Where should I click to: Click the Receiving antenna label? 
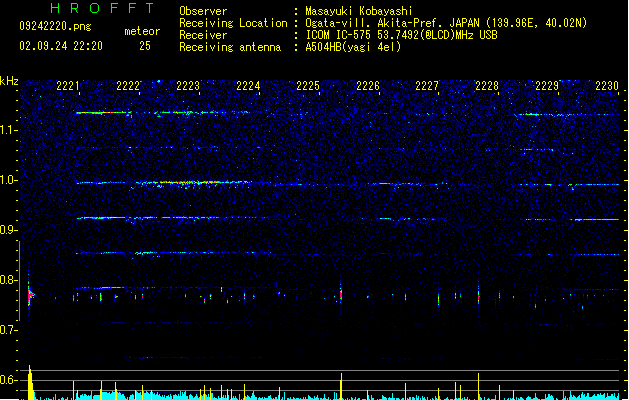230,47
